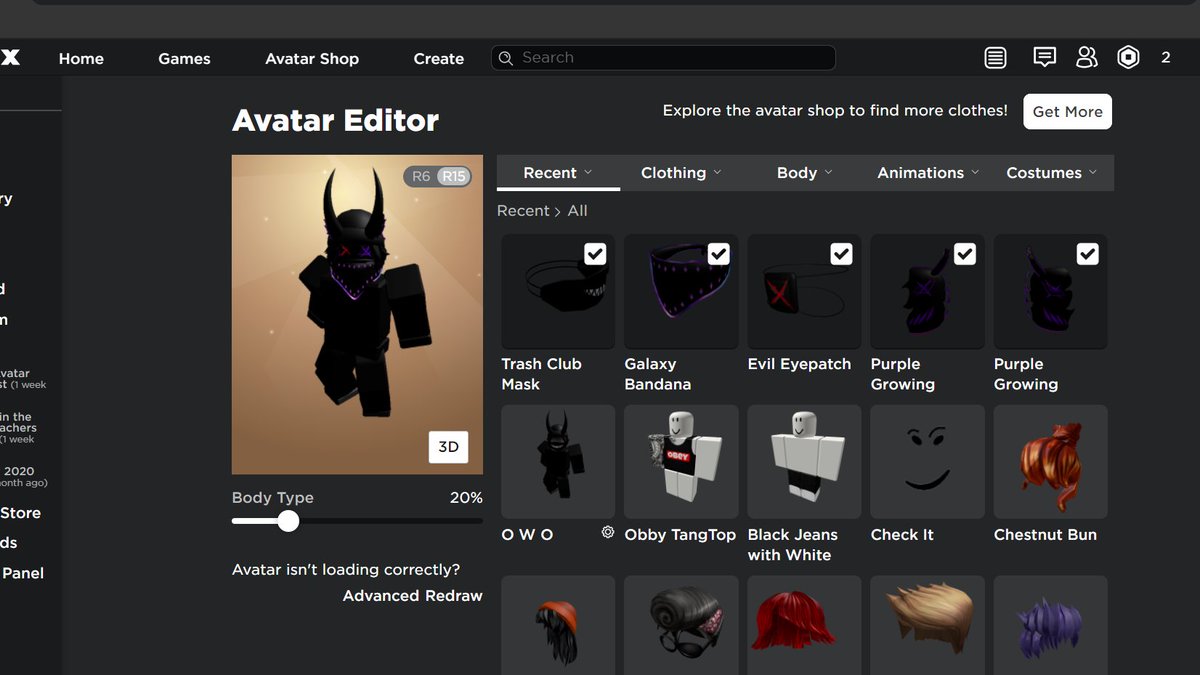Open the chat messages icon
This screenshot has height=675, width=1200.
[1044, 57]
